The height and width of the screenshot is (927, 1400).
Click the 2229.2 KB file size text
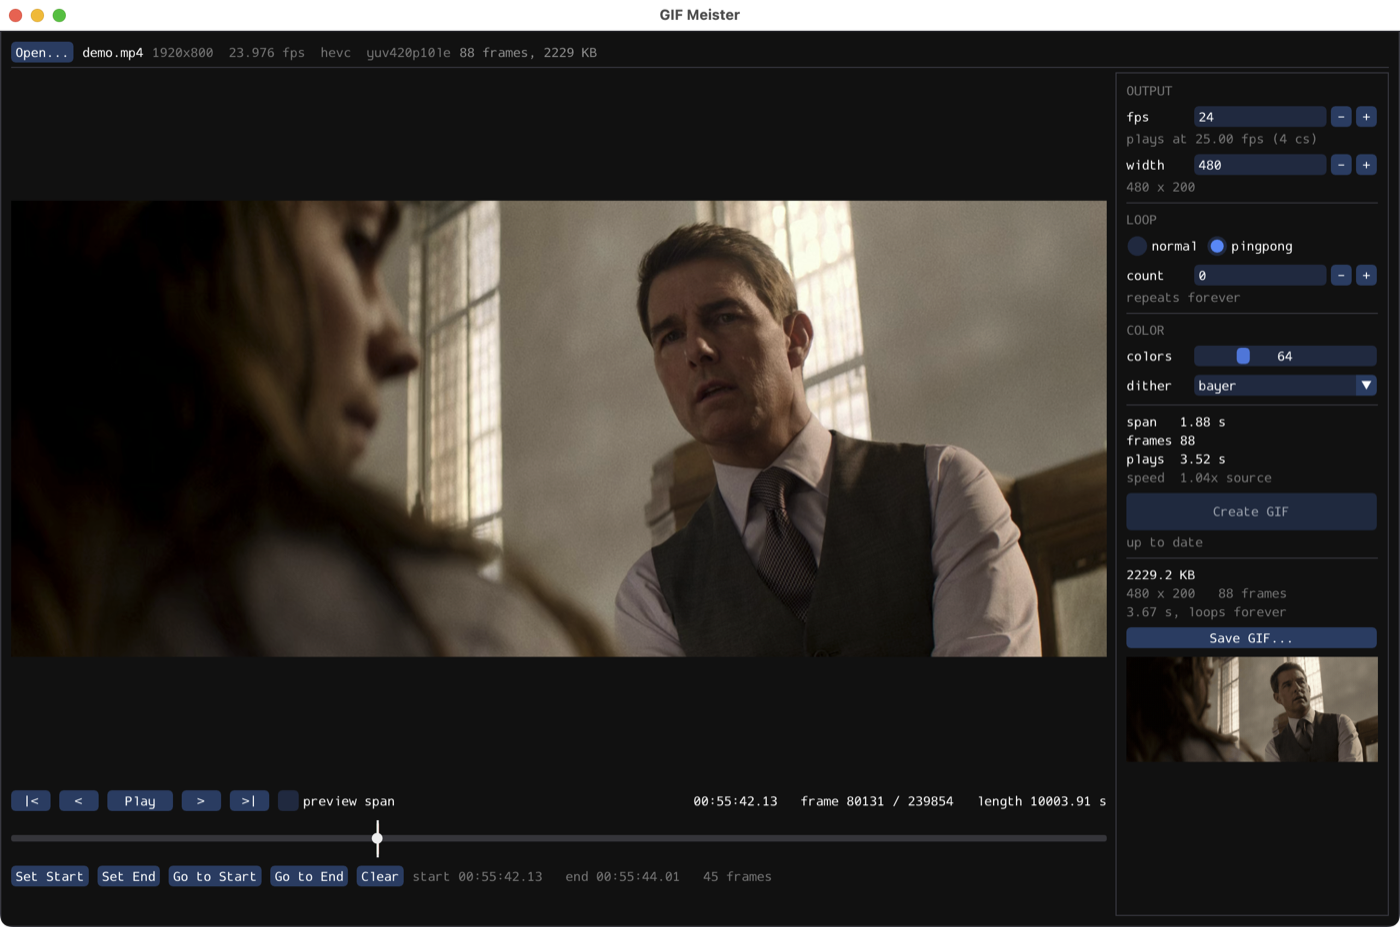point(1161,575)
